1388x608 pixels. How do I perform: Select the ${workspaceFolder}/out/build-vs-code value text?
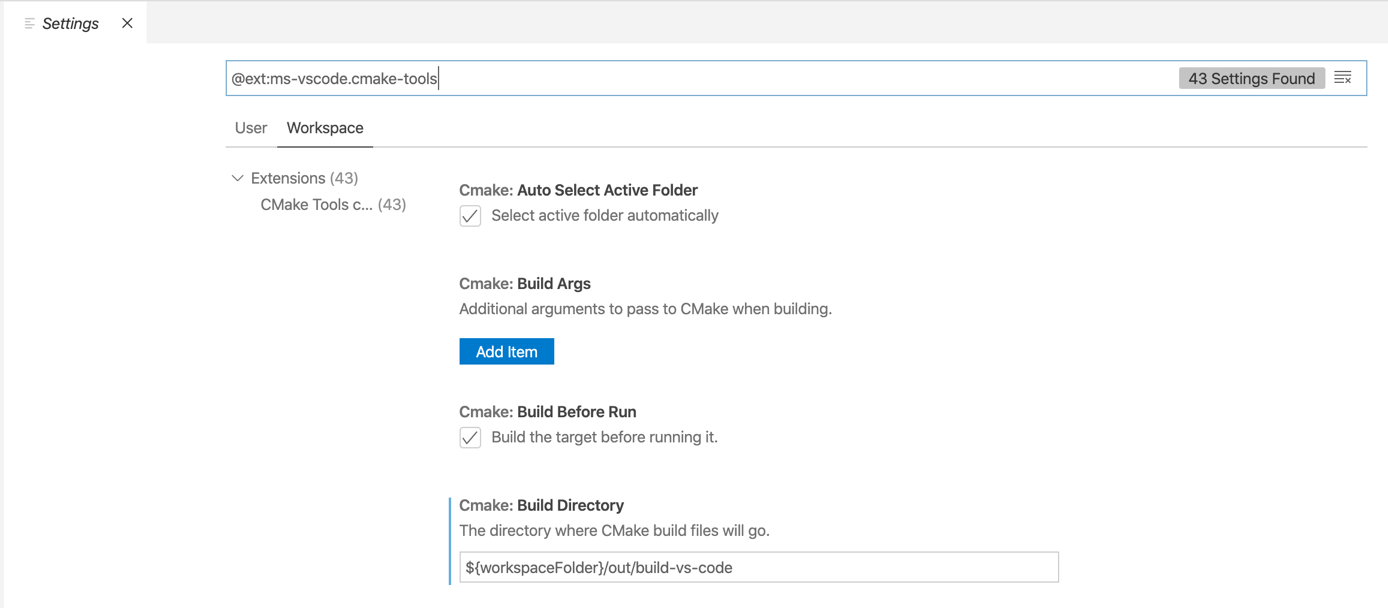[593, 566]
